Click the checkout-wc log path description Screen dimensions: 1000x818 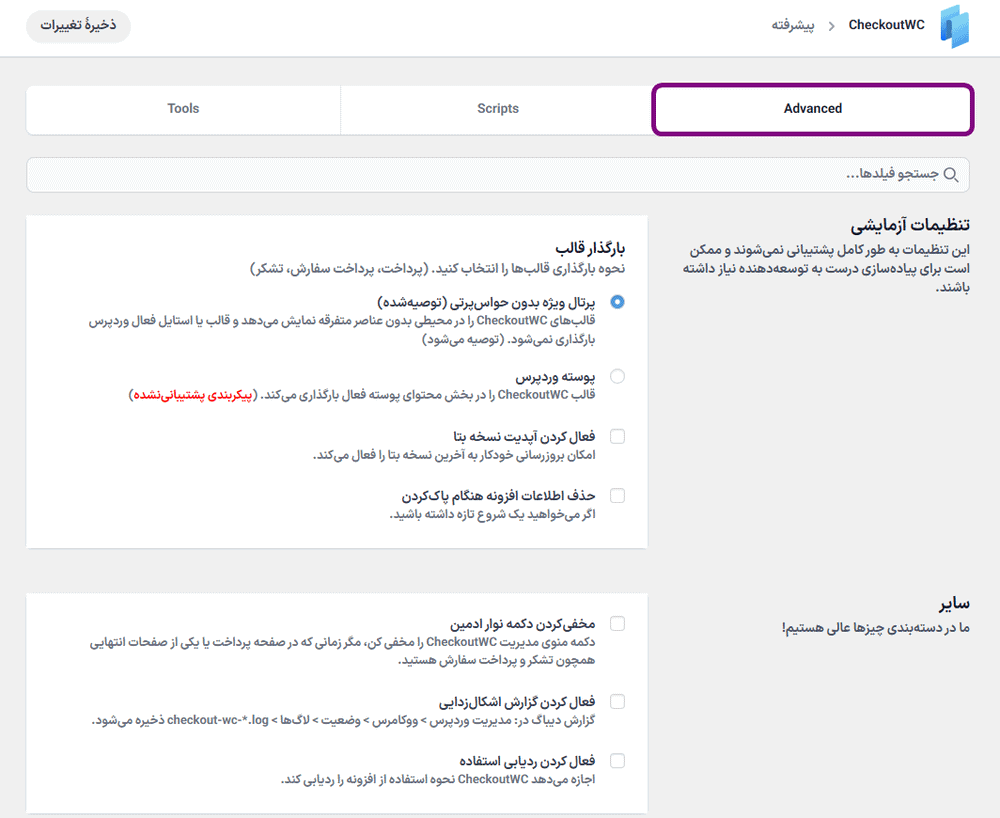pos(343,720)
